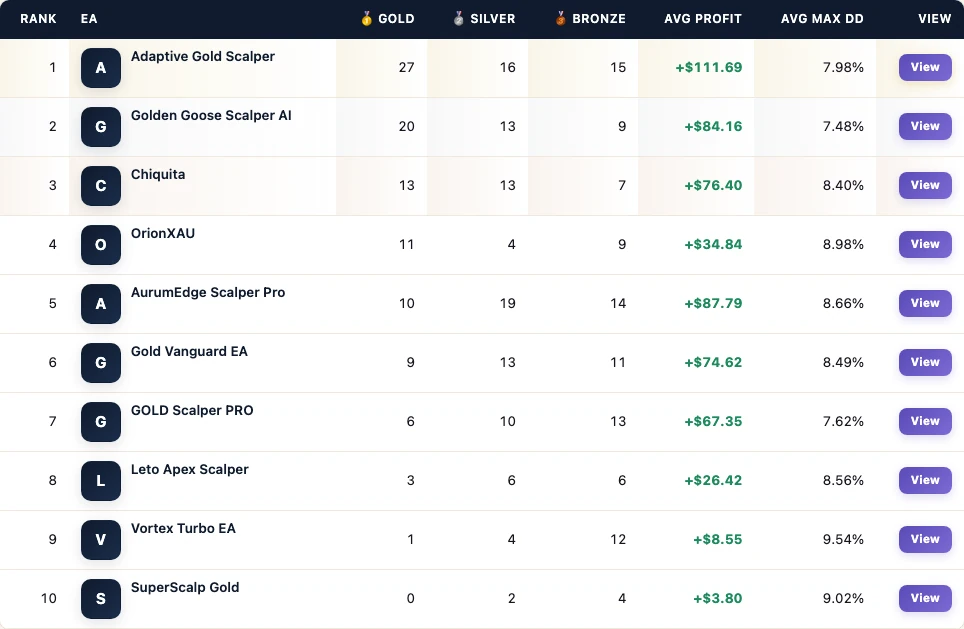Click rank number 10 for SuperScalp Gold
The width and height of the screenshot is (964, 629).
pyautogui.click(x=49, y=599)
